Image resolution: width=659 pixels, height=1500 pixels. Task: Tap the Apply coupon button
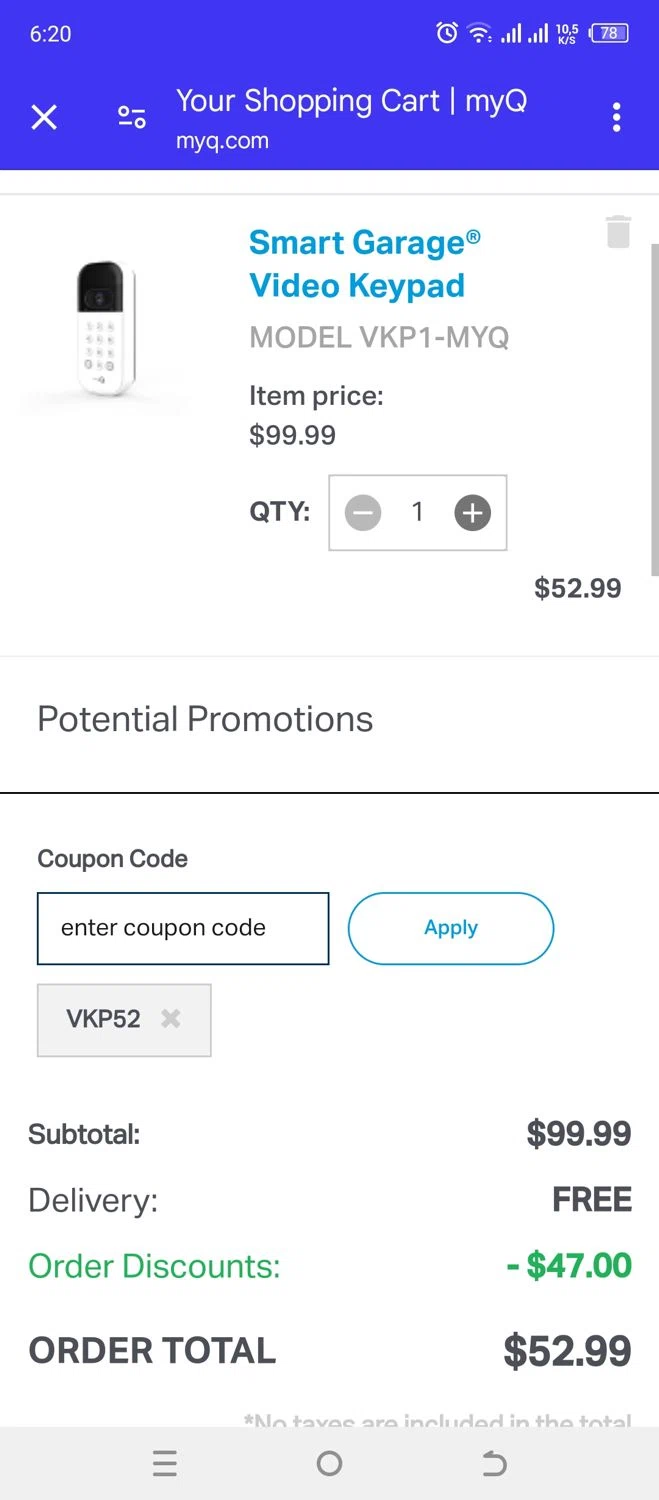pos(450,928)
